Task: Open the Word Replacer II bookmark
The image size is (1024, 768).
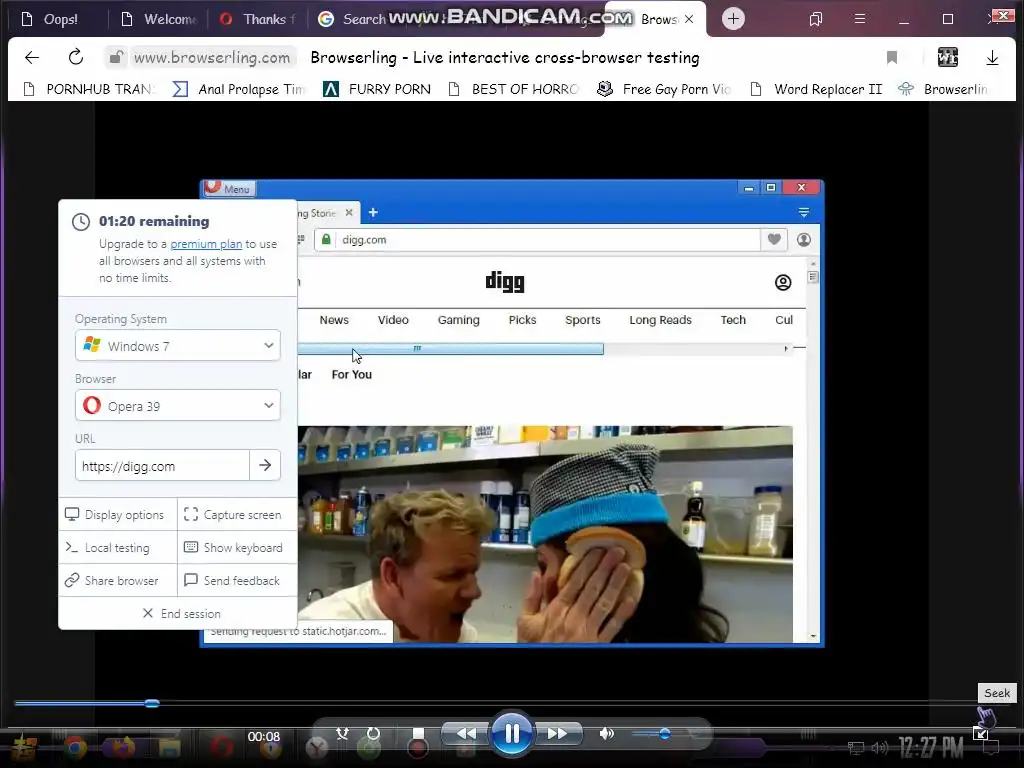Action: (816, 89)
